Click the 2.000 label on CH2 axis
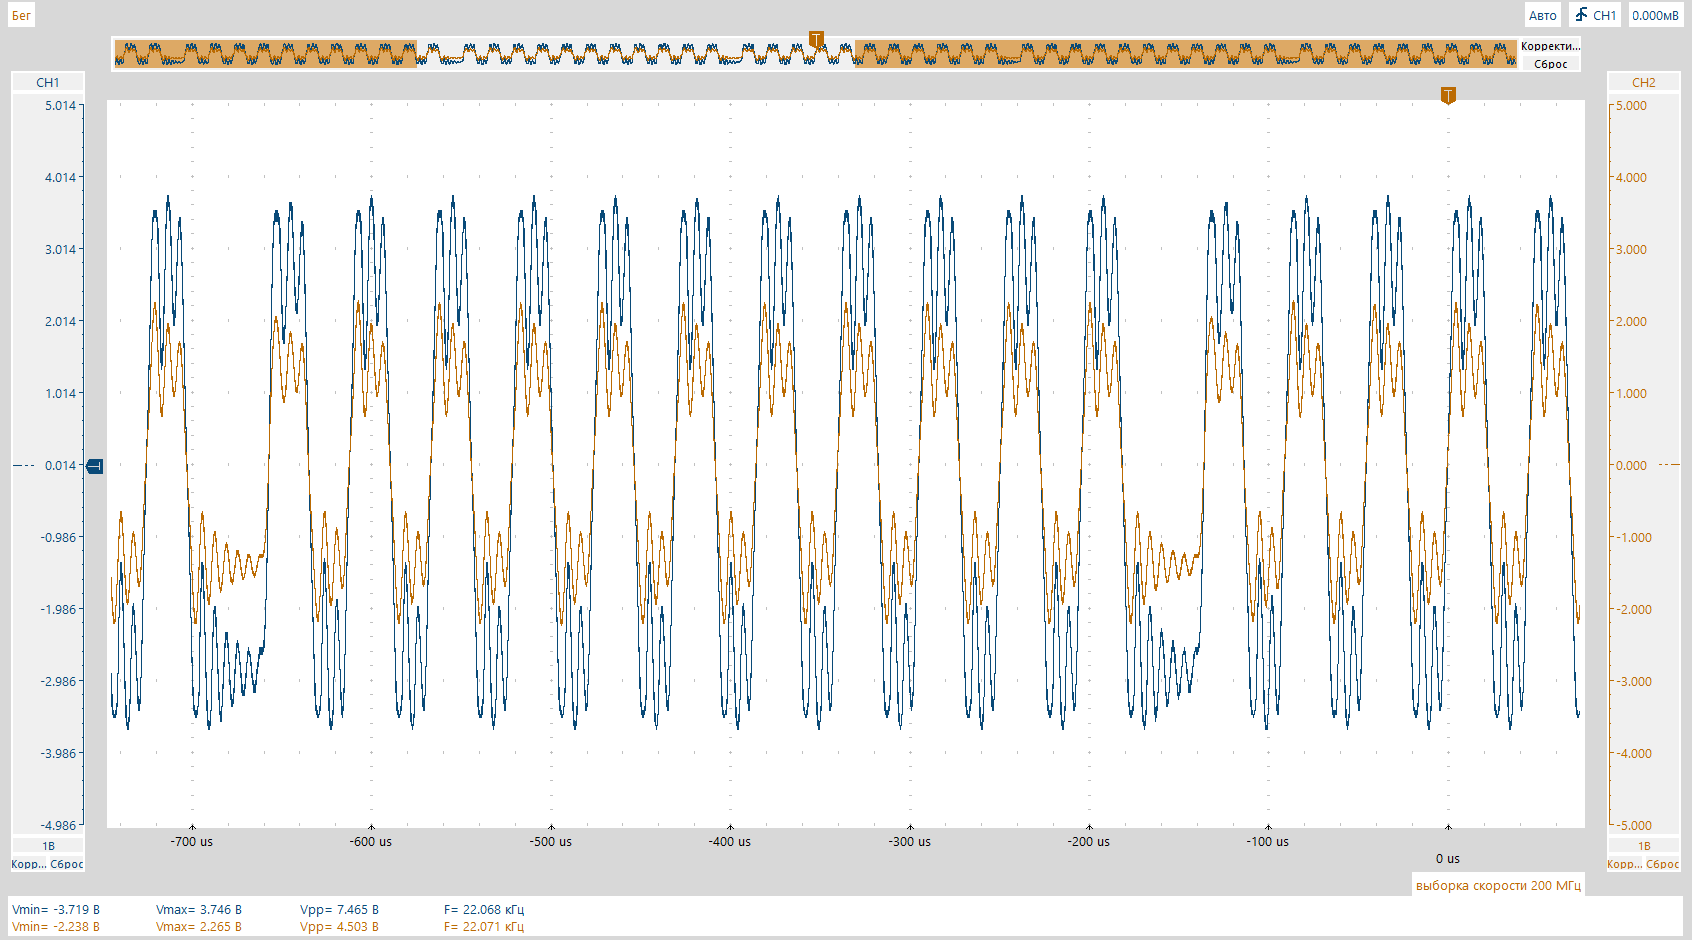Image resolution: width=1692 pixels, height=940 pixels. coord(1631,321)
